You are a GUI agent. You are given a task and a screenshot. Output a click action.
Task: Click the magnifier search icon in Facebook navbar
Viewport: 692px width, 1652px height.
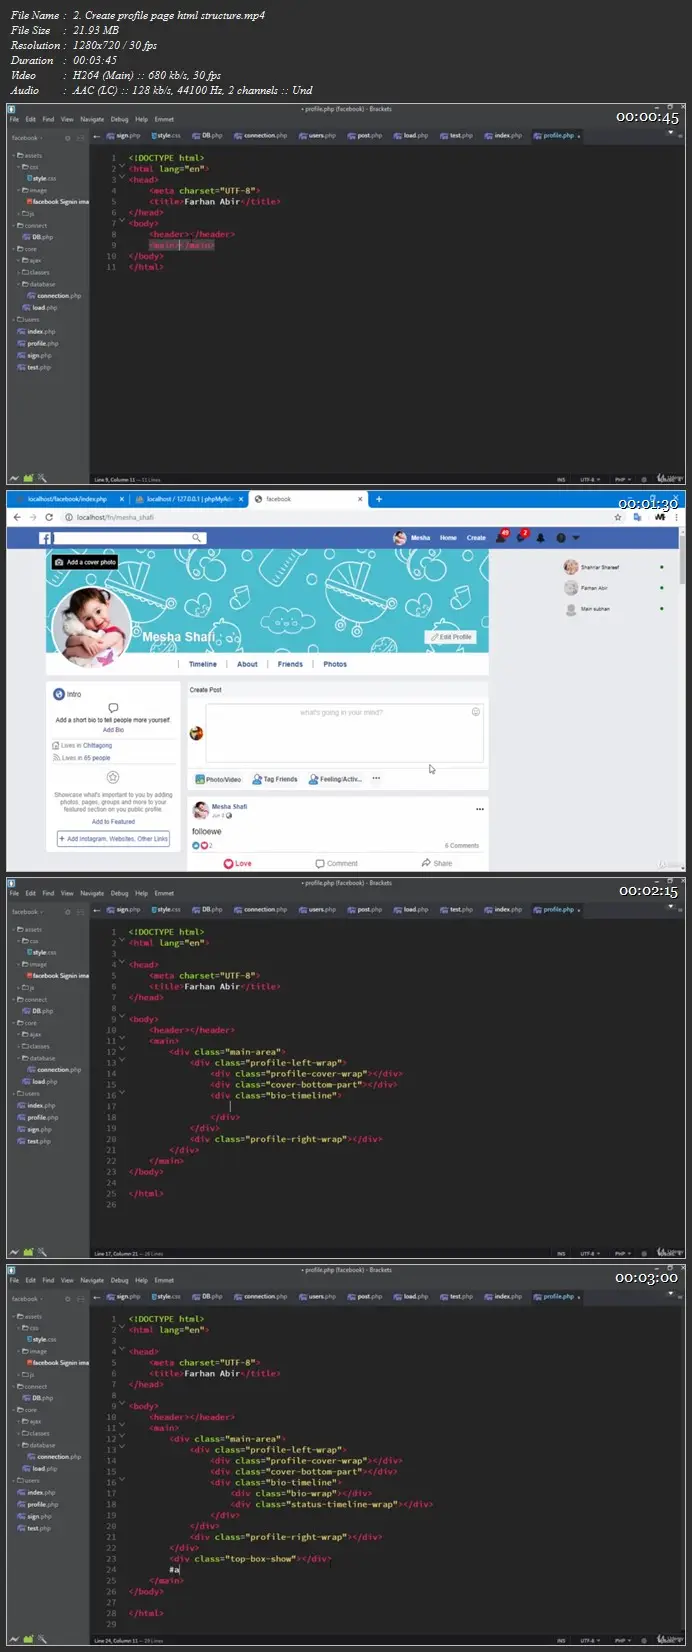pos(197,538)
